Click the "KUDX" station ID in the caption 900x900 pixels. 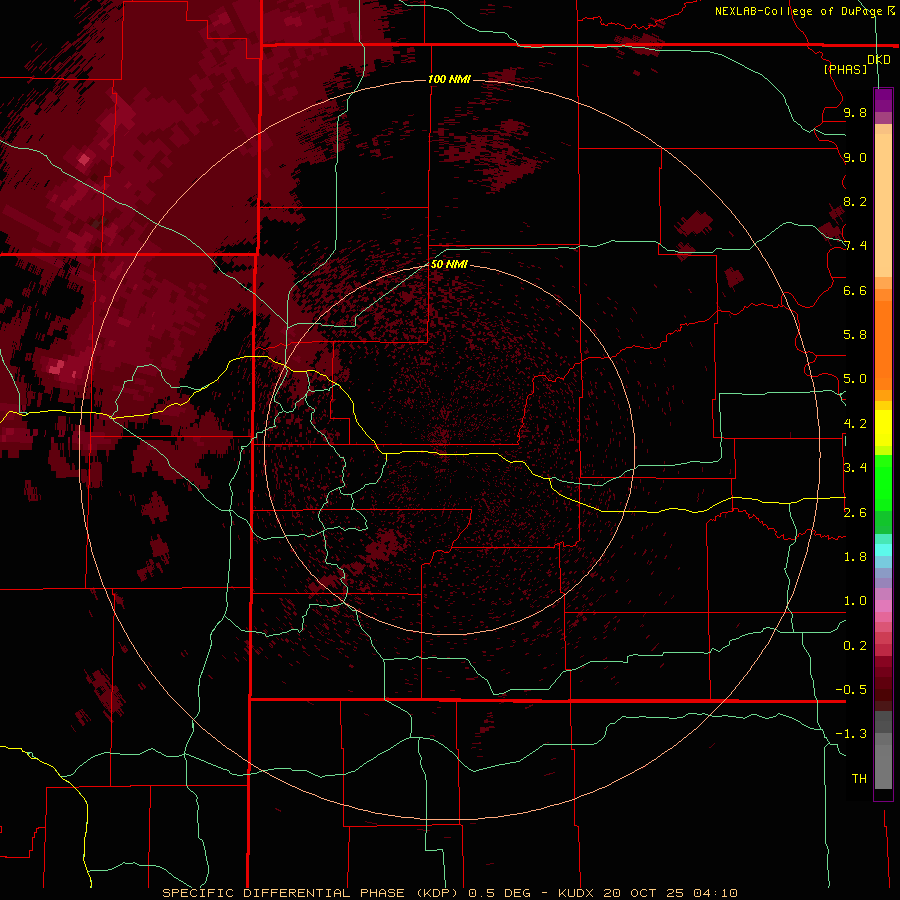point(576,893)
